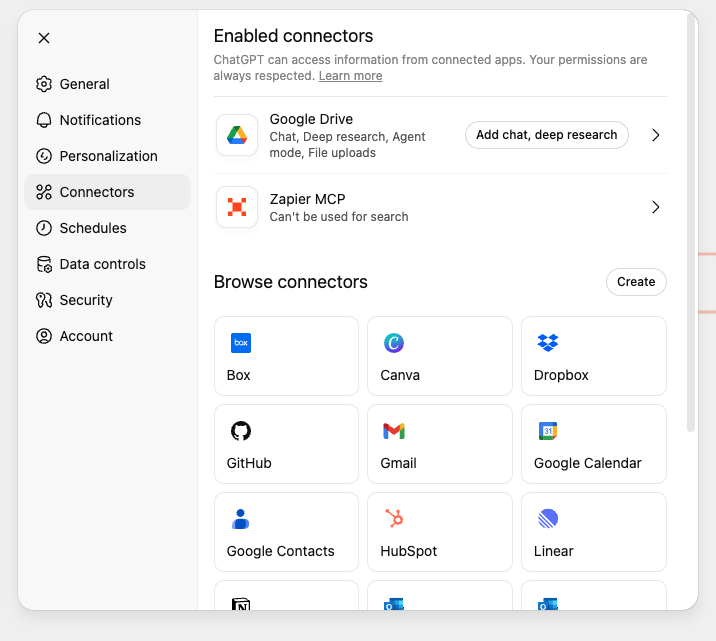The height and width of the screenshot is (641, 716).
Task: Click the Google Drive logo icon
Action: pyautogui.click(x=237, y=135)
